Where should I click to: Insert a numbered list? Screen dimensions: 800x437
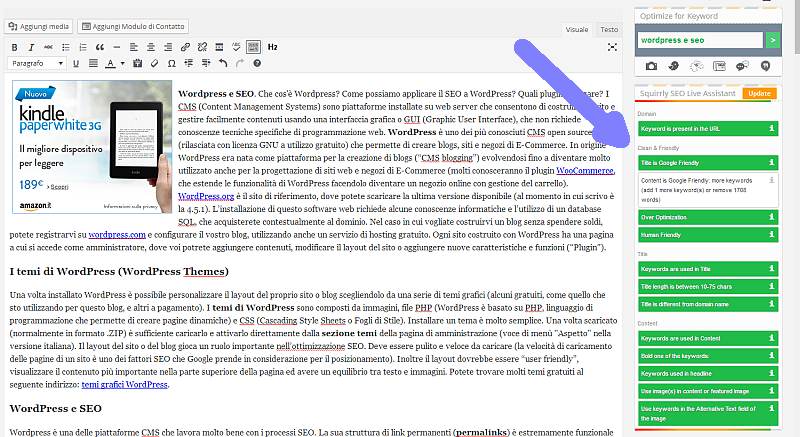click(83, 47)
